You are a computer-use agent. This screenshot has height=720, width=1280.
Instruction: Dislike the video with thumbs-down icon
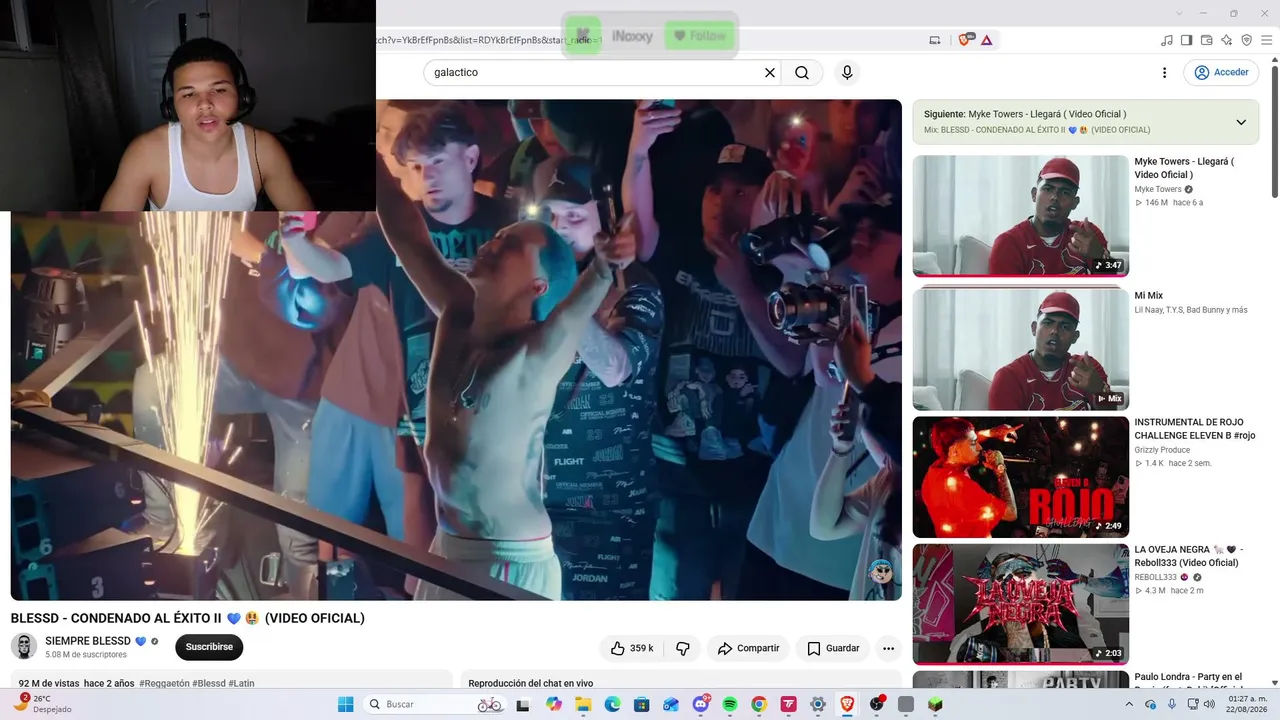pos(683,648)
